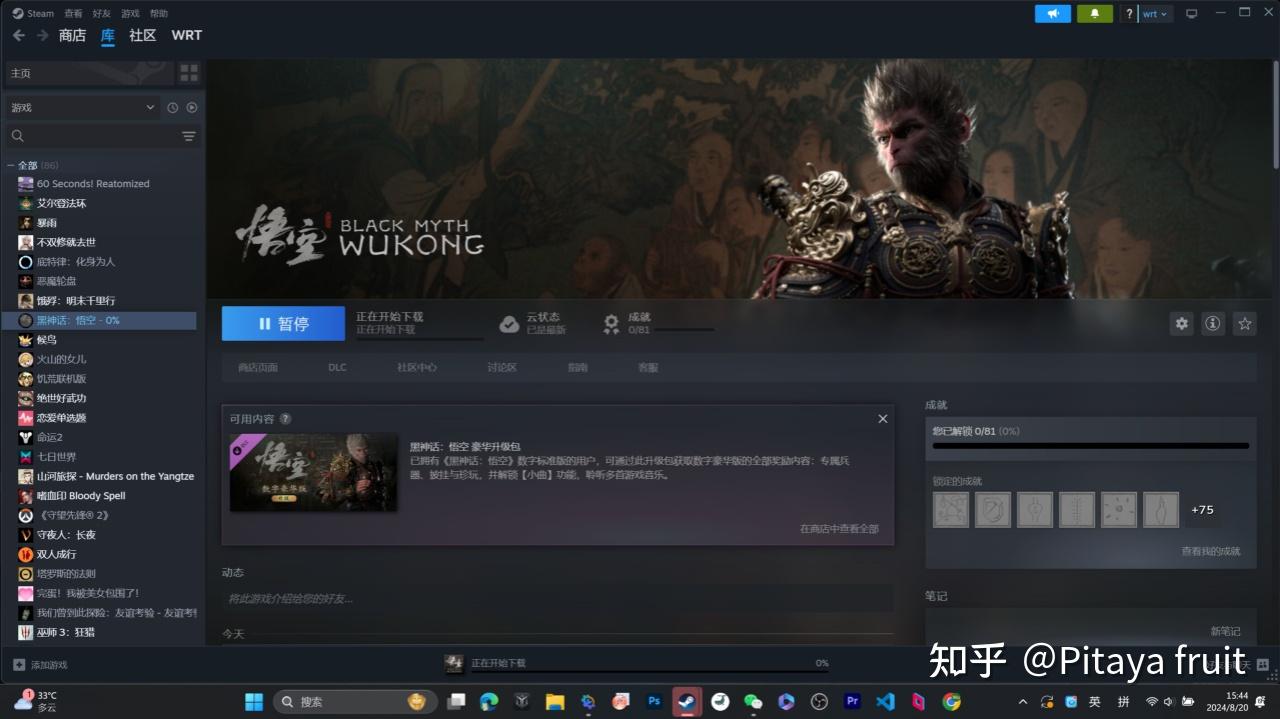The image size is (1280, 719).
Task: Click the plus icon to add game
Action: pos(19,664)
